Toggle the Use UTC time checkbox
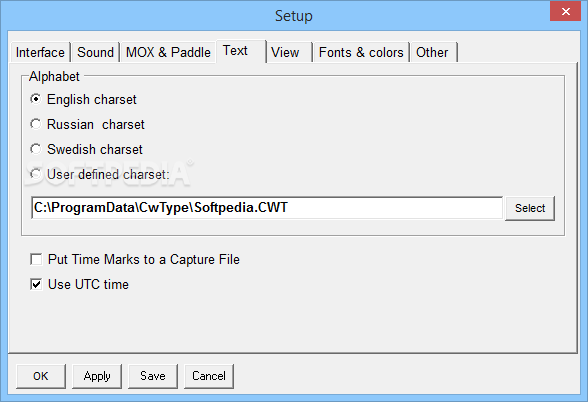The image size is (588, 402). pyautogui.click(x=36, y=284)
